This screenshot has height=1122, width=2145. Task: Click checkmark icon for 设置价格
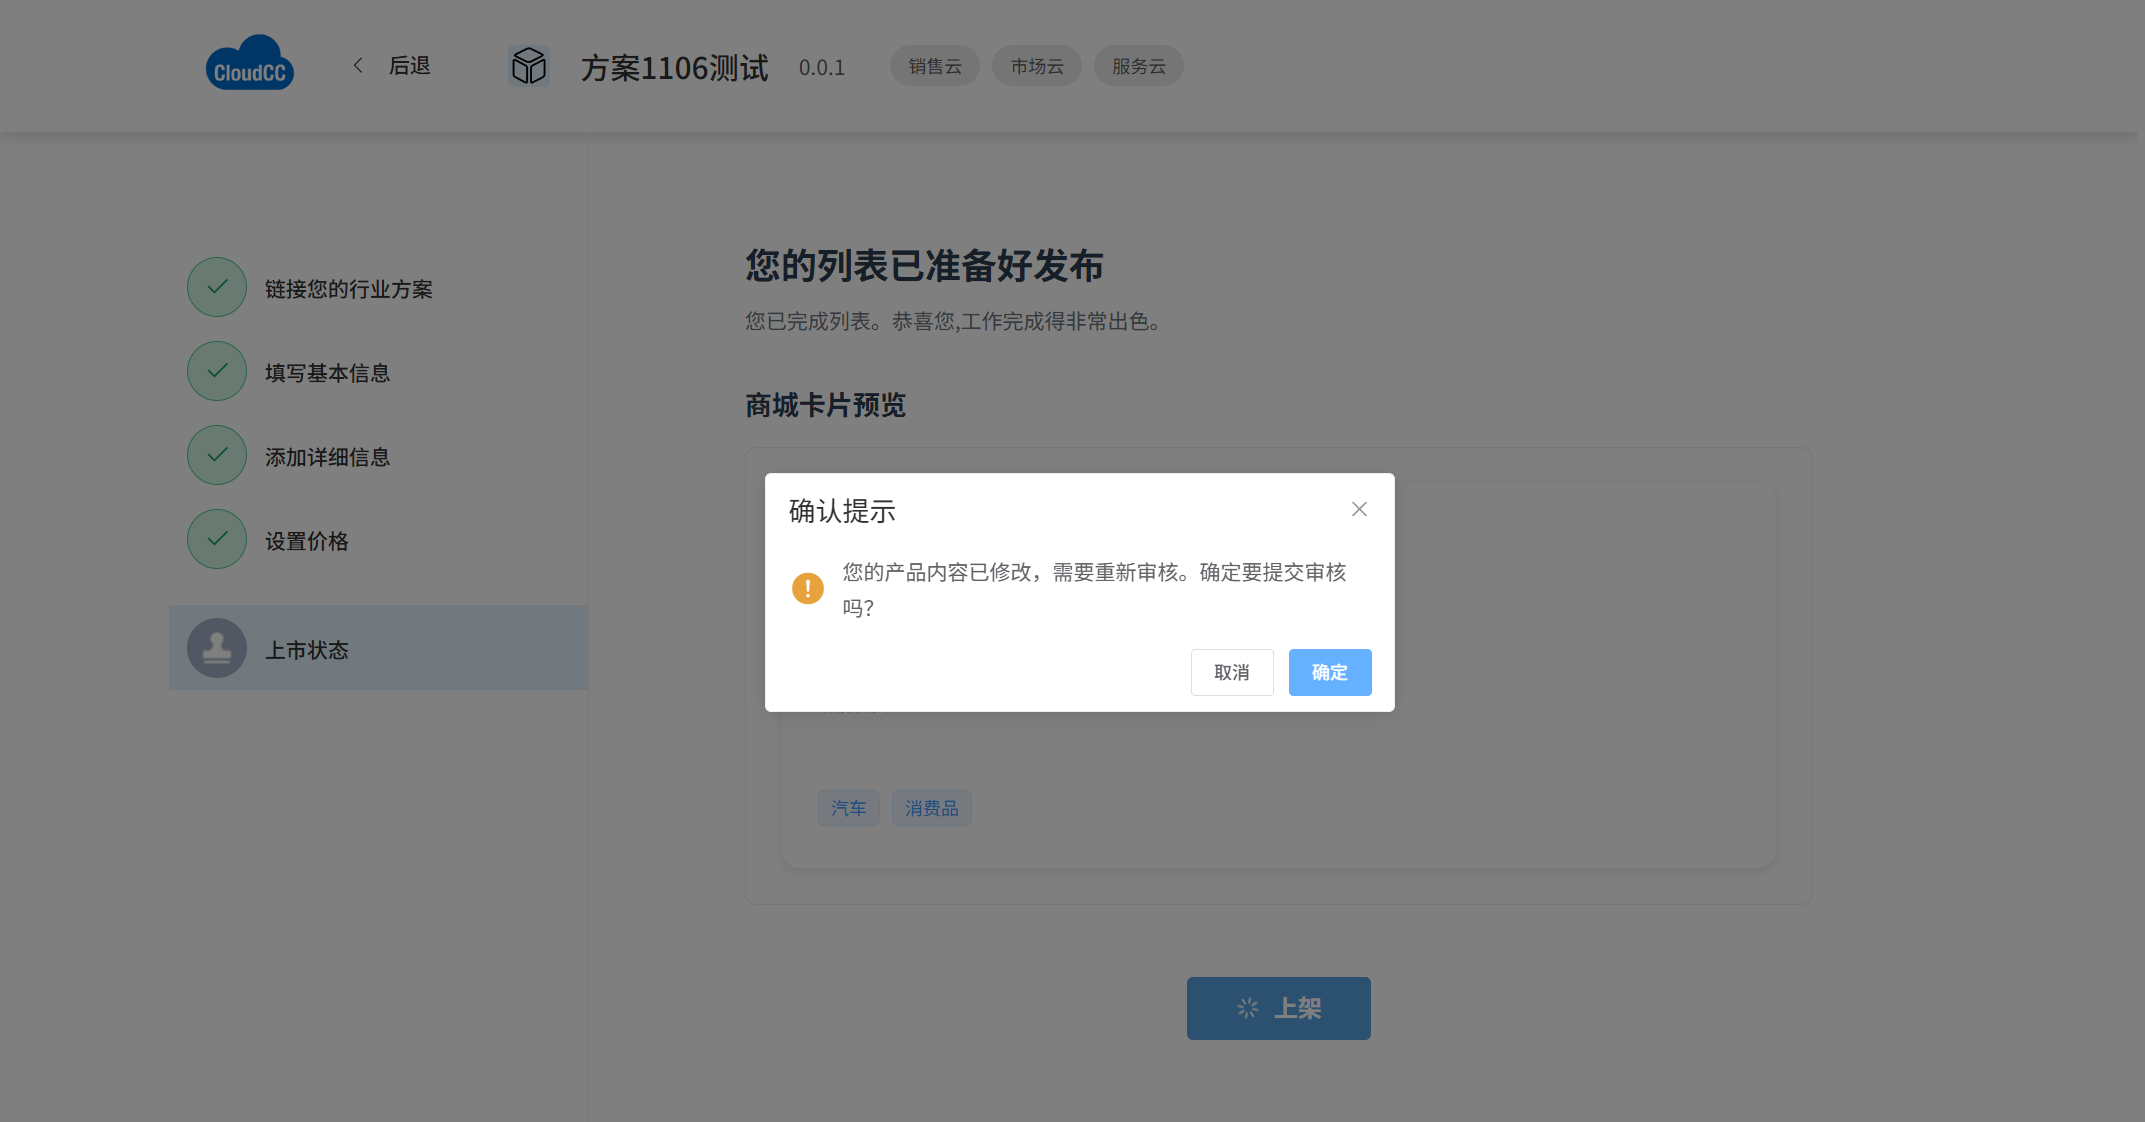point(217,540)
